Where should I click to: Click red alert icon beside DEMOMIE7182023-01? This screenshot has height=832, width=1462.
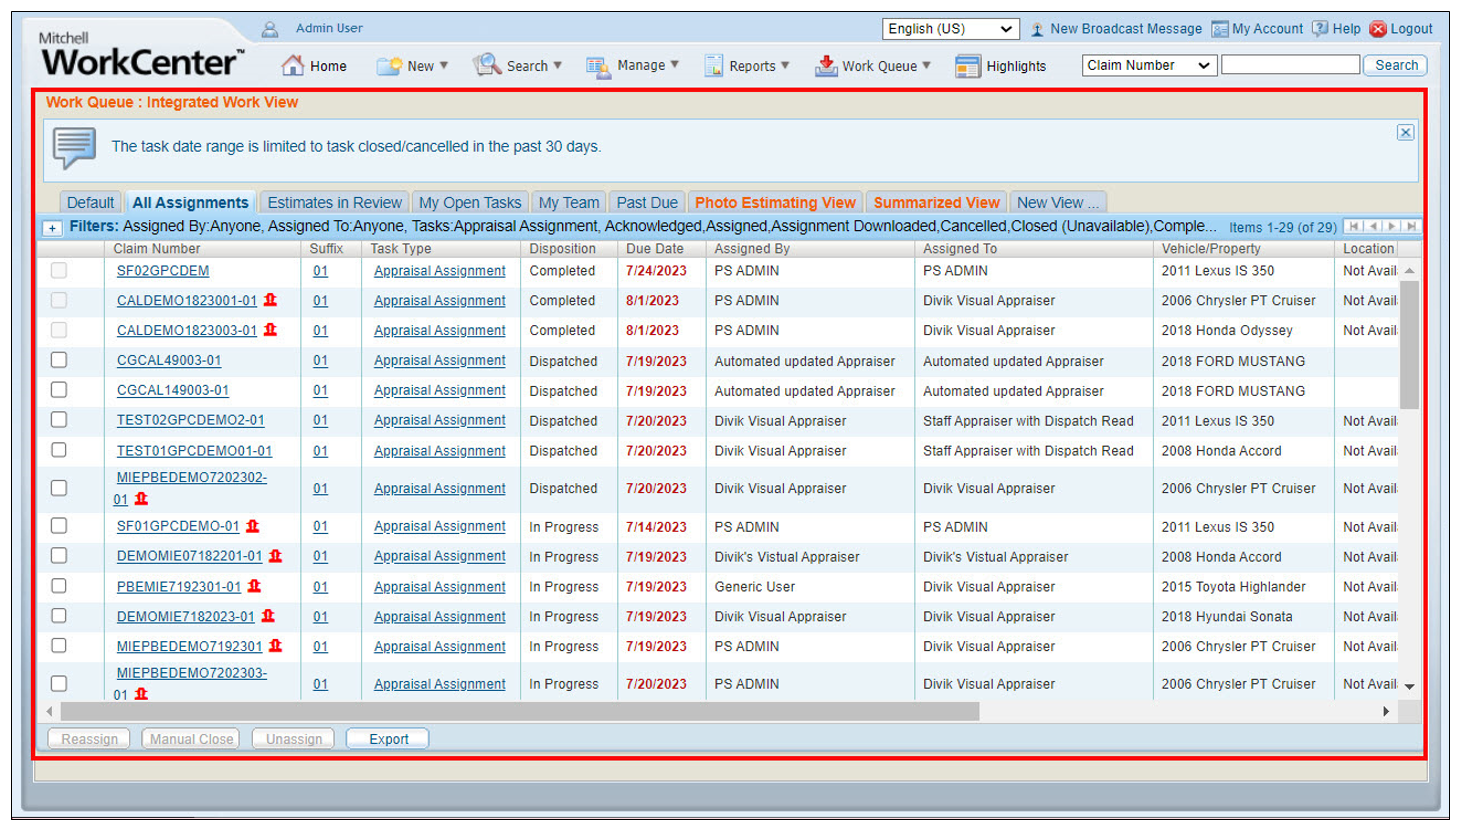click(x=268, y=616)
